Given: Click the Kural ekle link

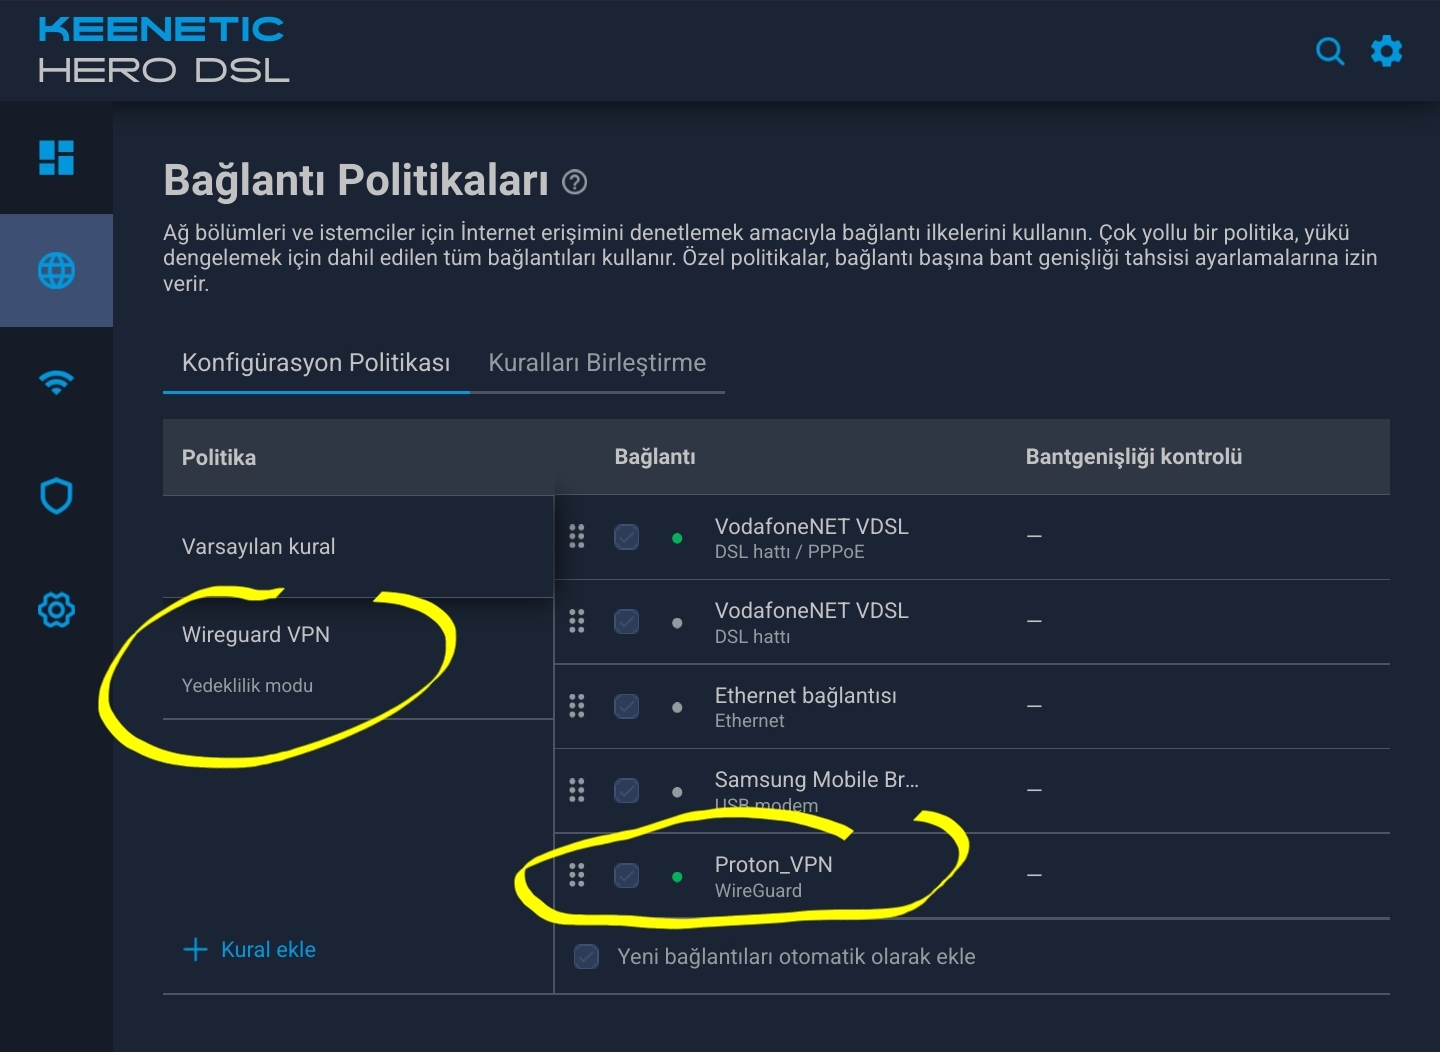Looking at the screenshot, I should click(268, 949).
